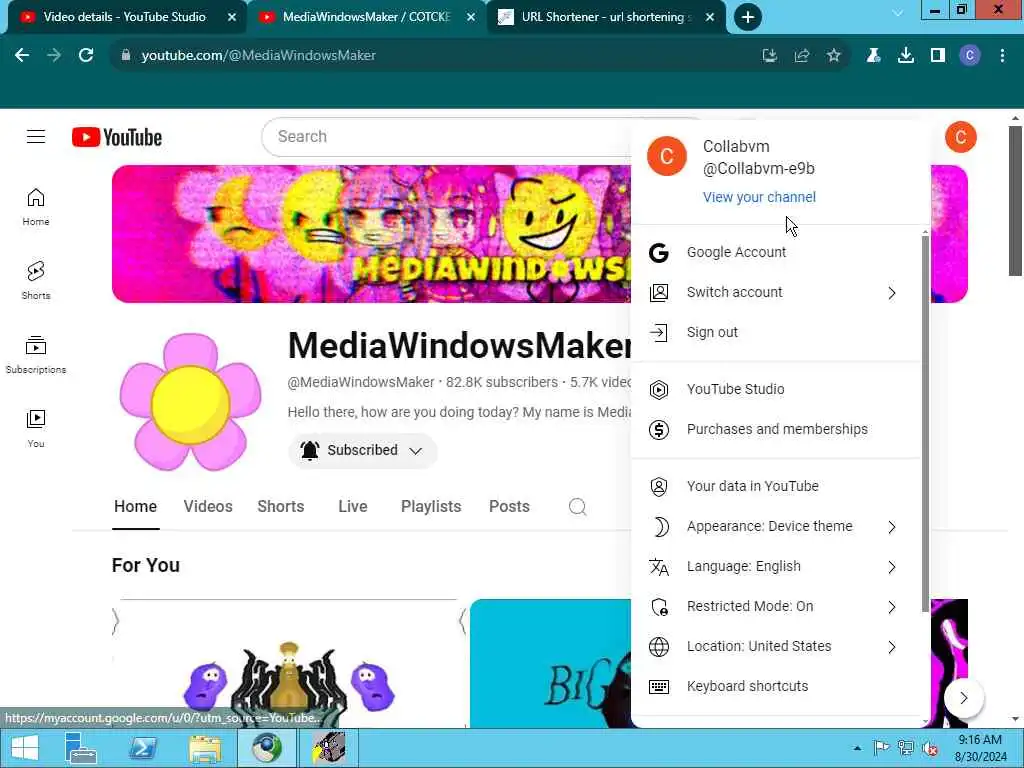This screenshot has height=768, width=1024.
Task: Open the tab search dropdown arrow
Action: tap(898, 12)
